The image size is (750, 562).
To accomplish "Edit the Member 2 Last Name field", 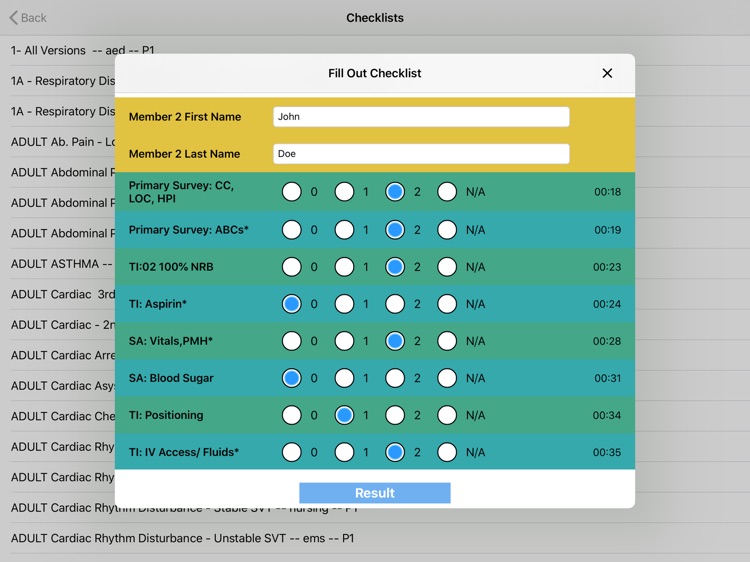I will (x=421, y=154).
